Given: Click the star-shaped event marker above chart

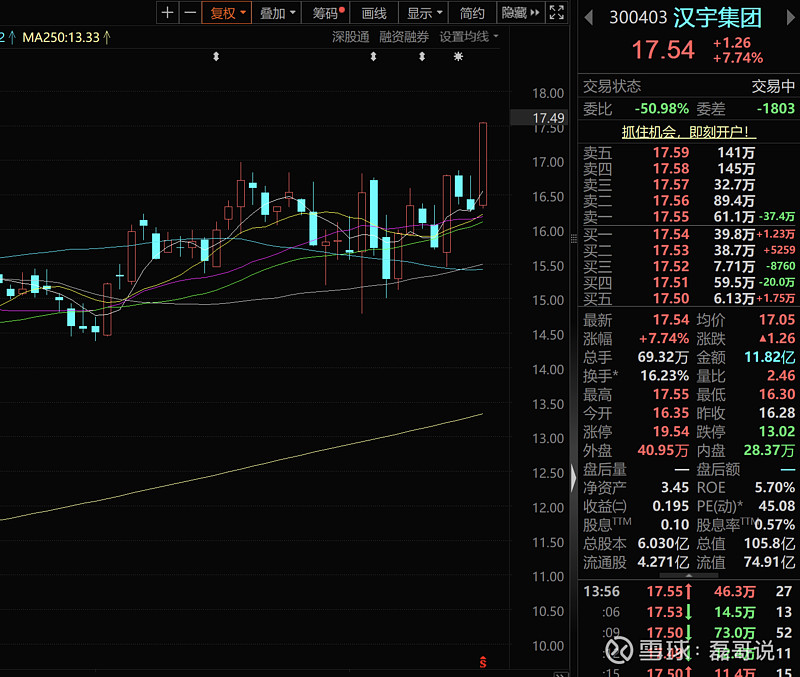Looking at the screenshot, I should 458,57.
